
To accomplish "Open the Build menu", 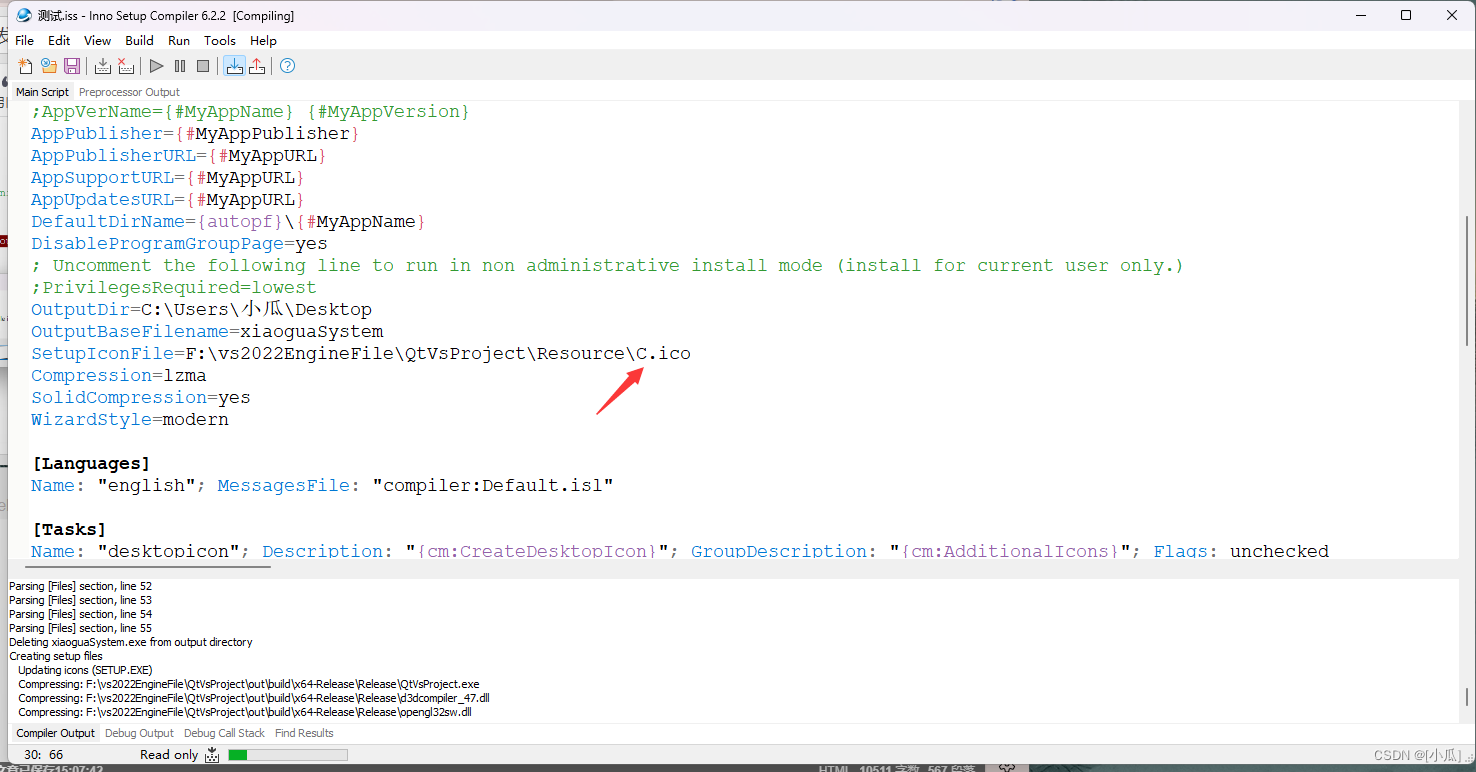I will [139, 40].
